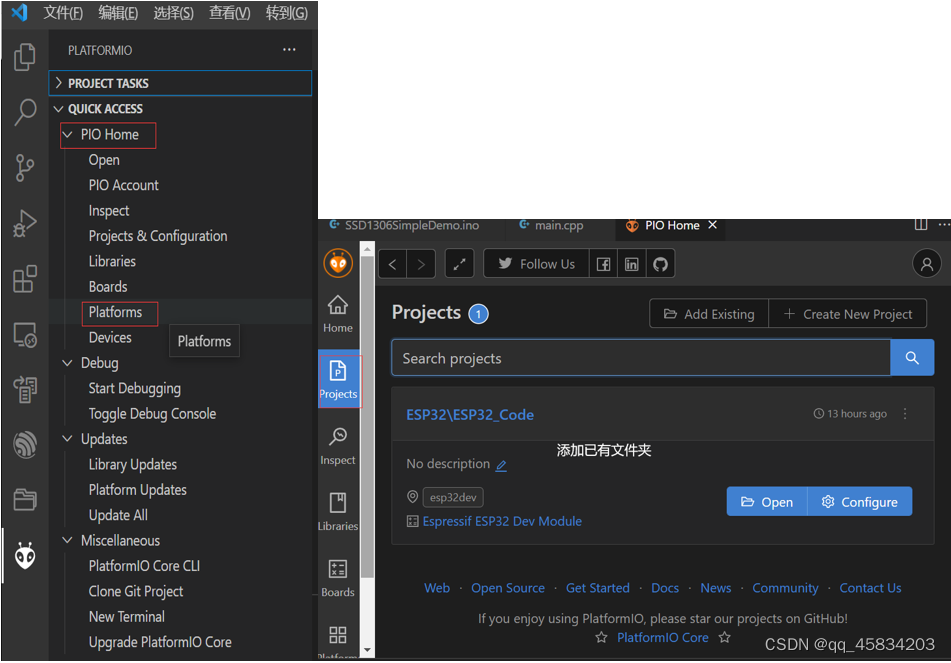The height and width of the screenshot is (663, 951).
Task: Collapse the Updates tree node
Action: coord(67,439)
